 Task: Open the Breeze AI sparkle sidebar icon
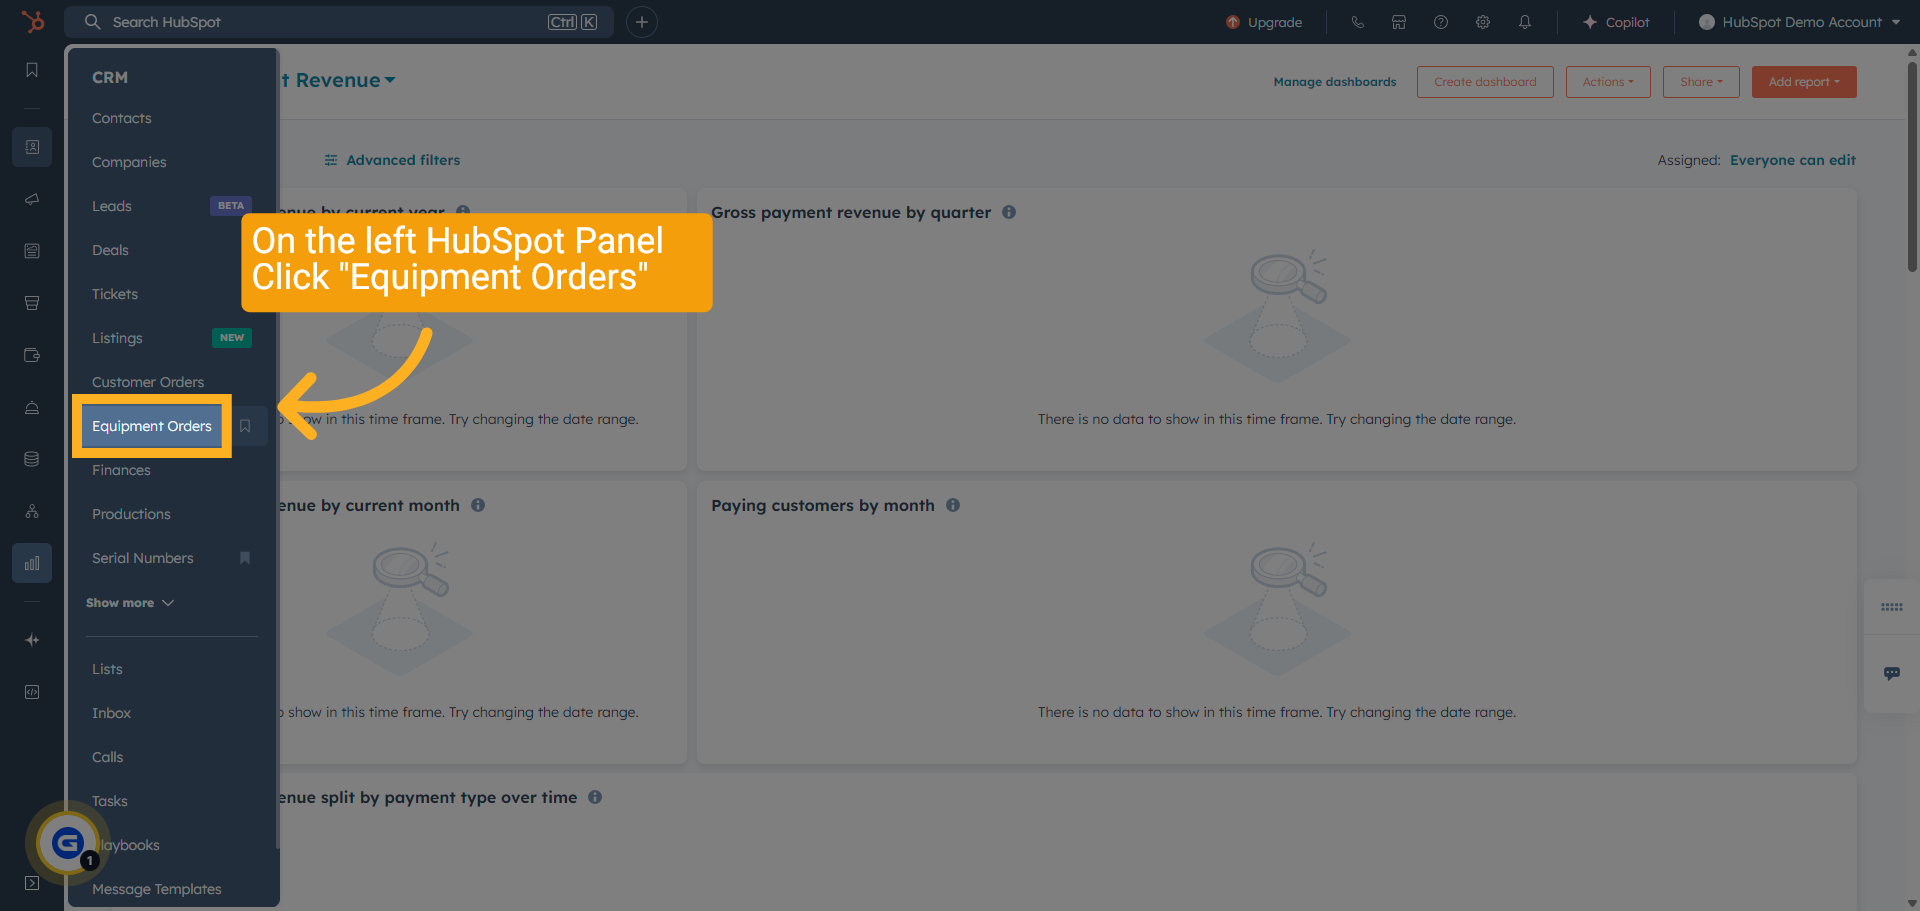coord(32,640)
